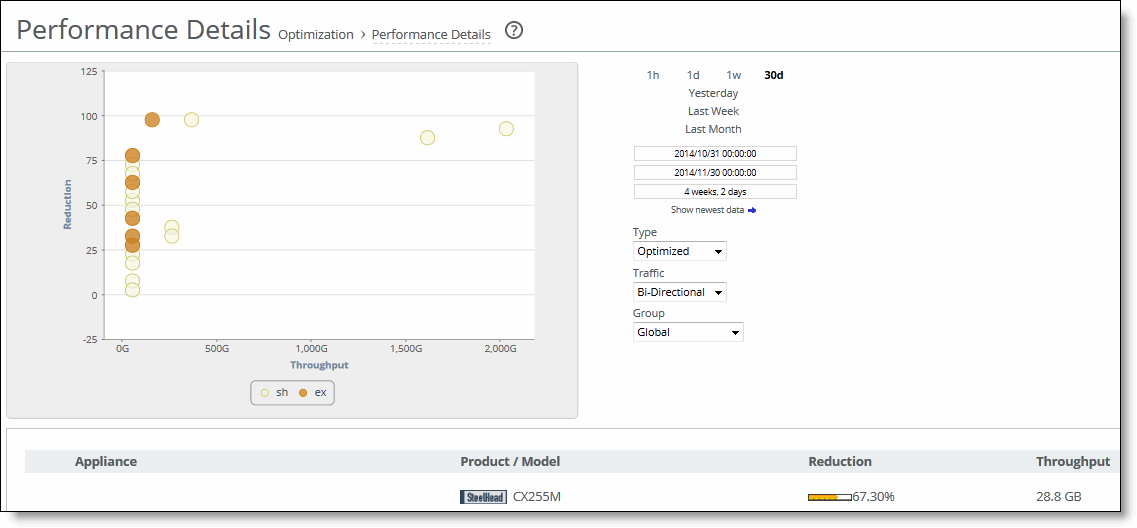This screenshot has height=528, width=1137.
Task: Select the 30d time range
Action: (x=773, y=75)
